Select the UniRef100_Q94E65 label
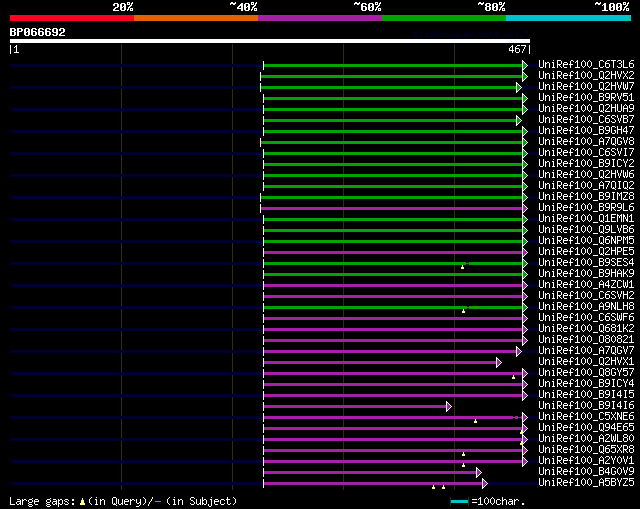 tap(586, 428)
